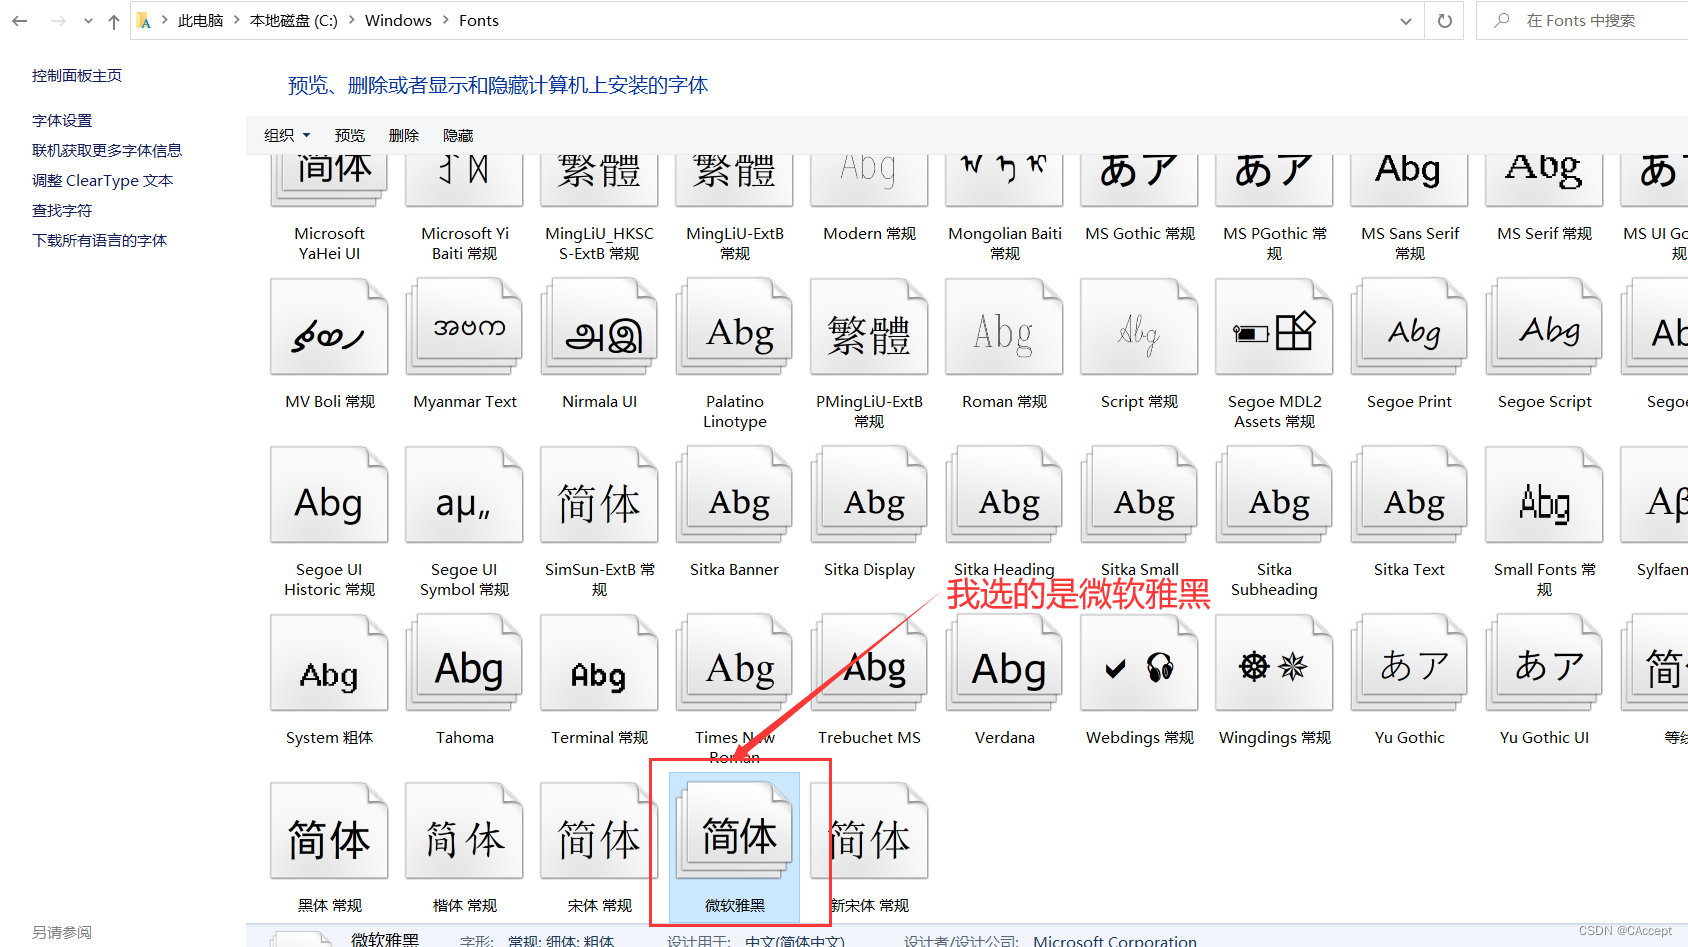Select the Segoe Print font icon
This screenshot has height=947, width=1688.
coord(1409,327)
